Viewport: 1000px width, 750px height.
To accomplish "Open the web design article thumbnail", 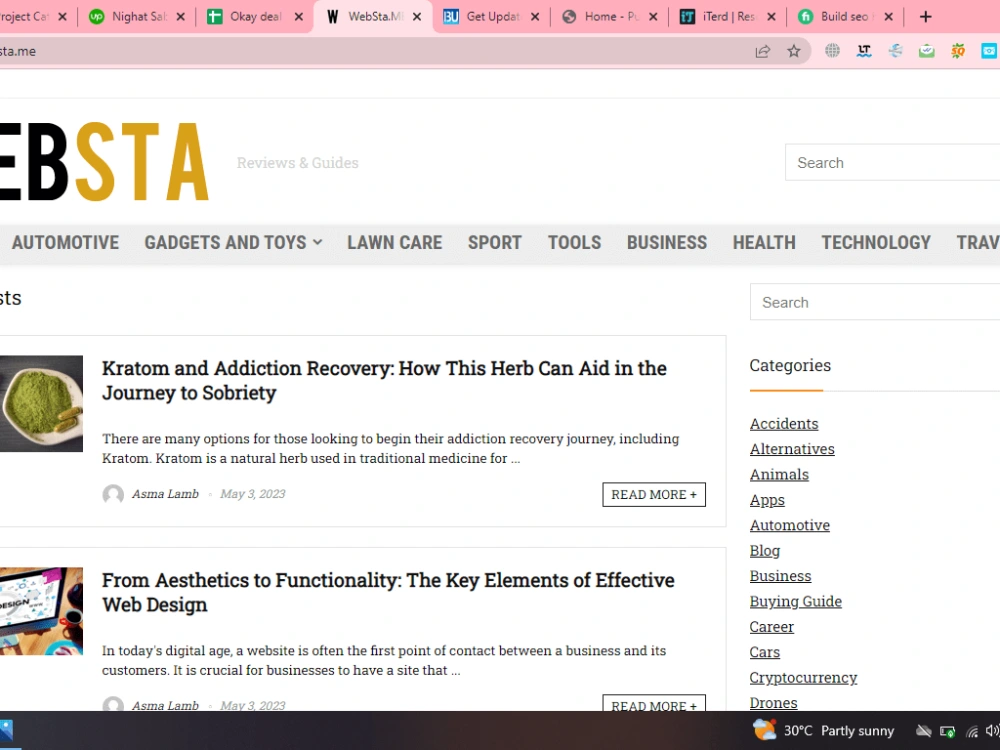I will (x=41, y=611).
